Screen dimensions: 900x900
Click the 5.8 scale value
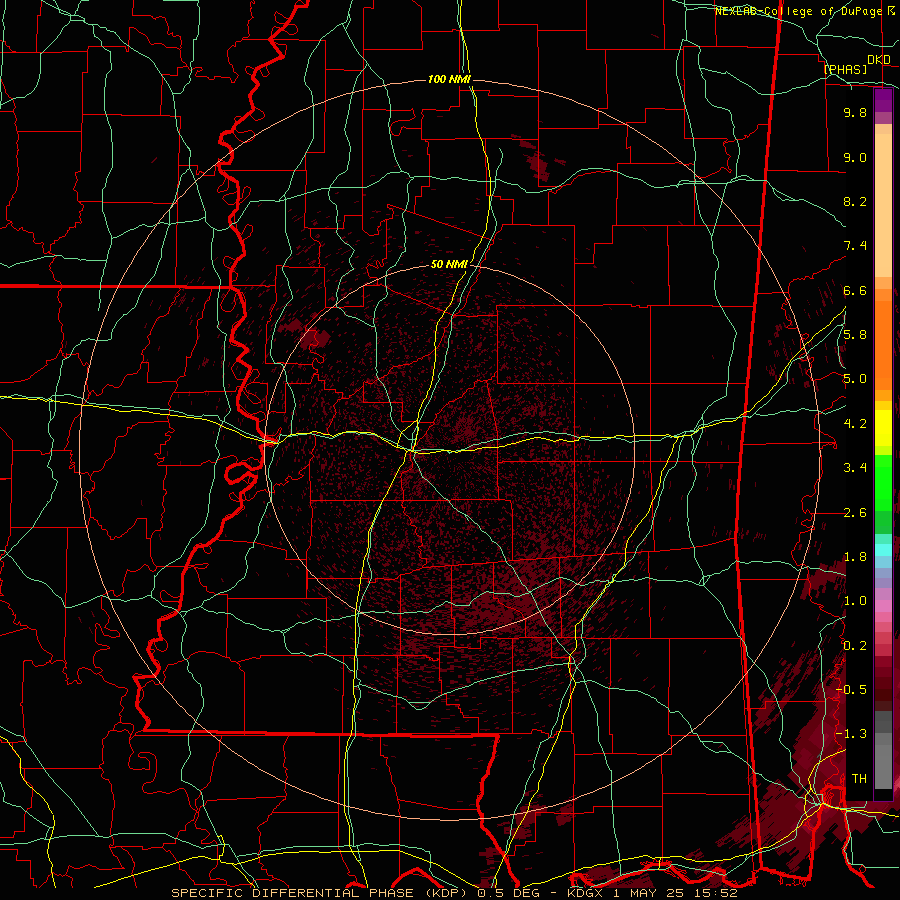tap(855, 335)
